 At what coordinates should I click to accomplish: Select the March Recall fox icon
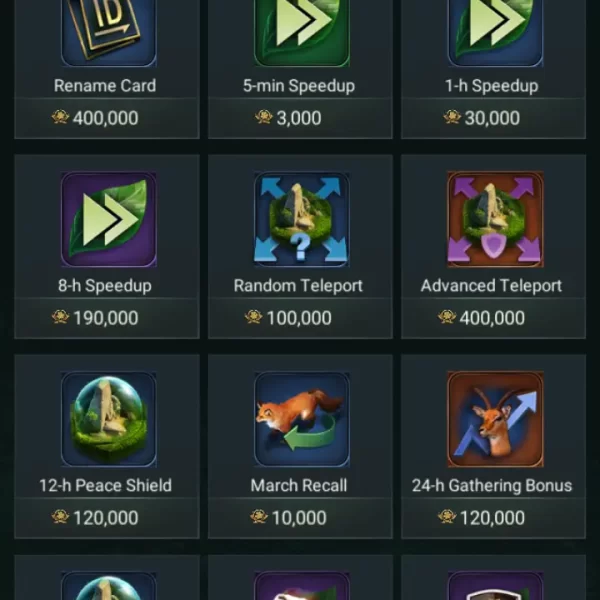pos(302,419)
